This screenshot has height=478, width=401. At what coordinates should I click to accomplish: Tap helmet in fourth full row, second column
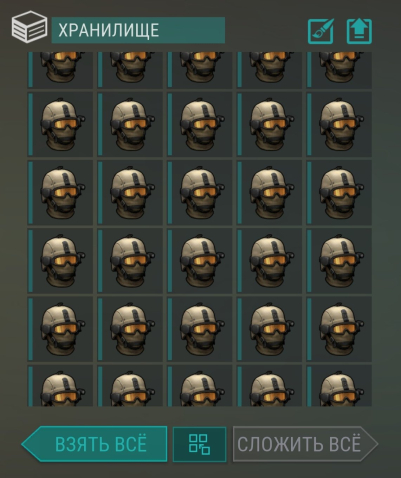tap(130, 329)
